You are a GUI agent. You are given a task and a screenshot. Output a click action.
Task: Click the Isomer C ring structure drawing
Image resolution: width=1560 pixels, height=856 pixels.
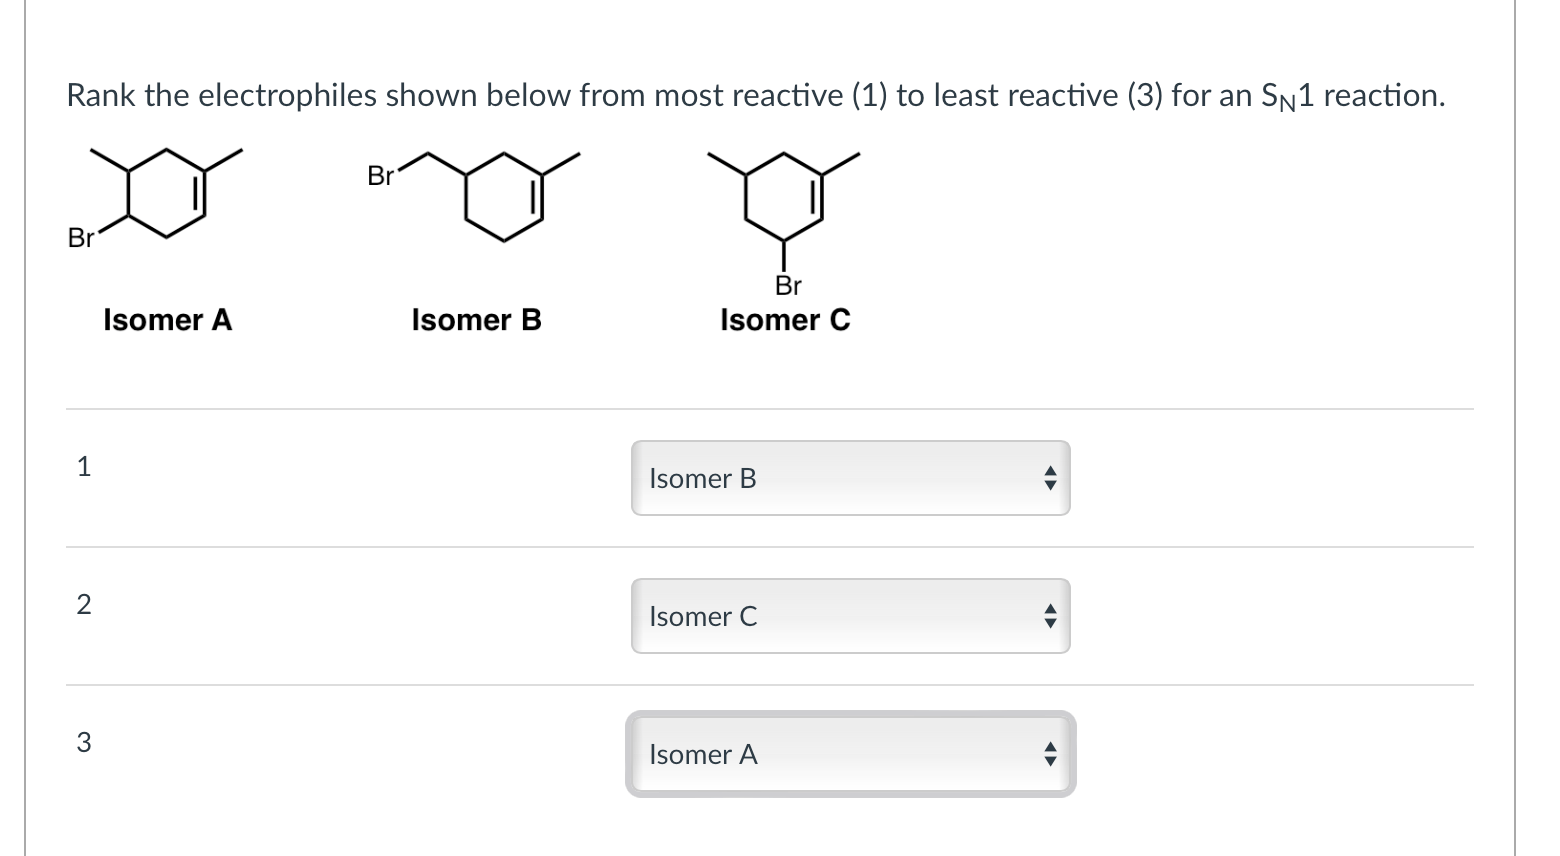coord(783,196)
